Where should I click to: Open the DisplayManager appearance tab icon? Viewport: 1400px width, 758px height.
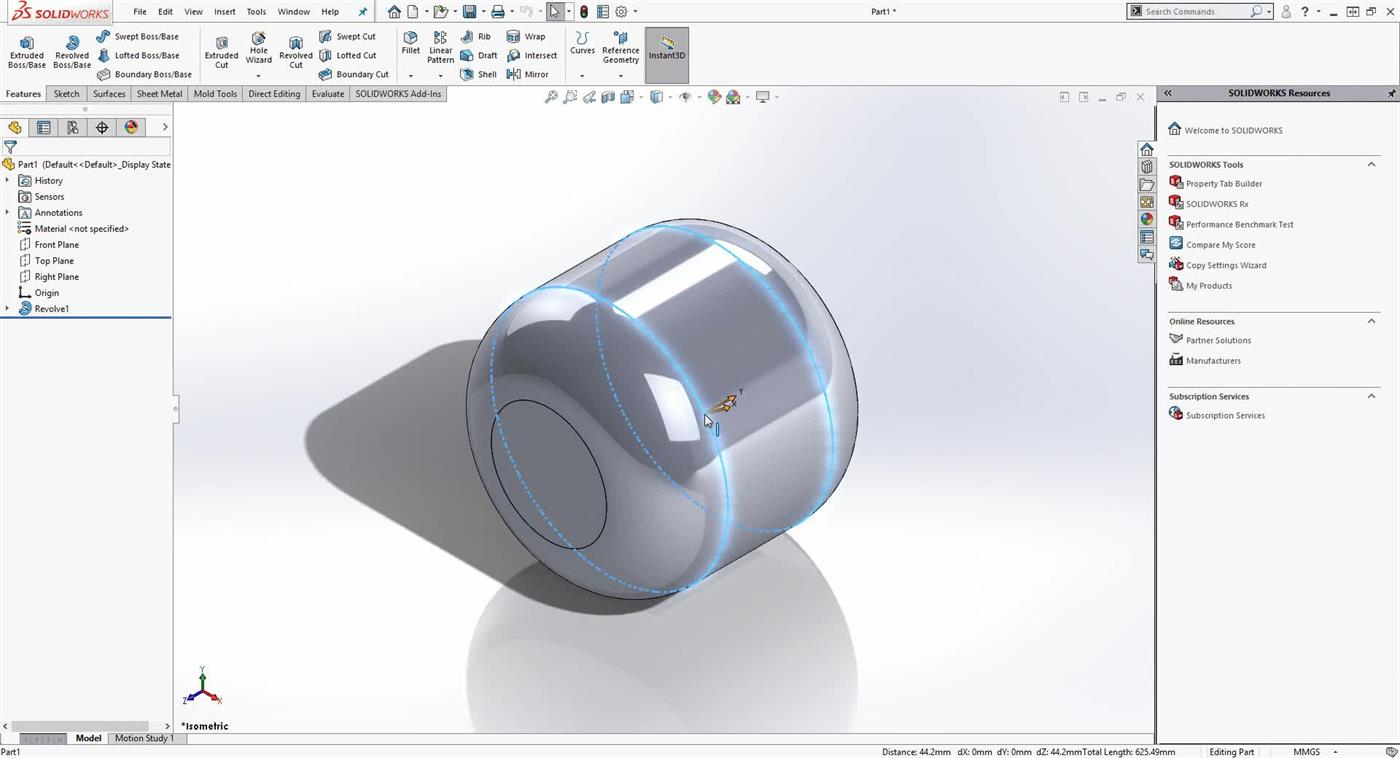[x=131, y=127]
